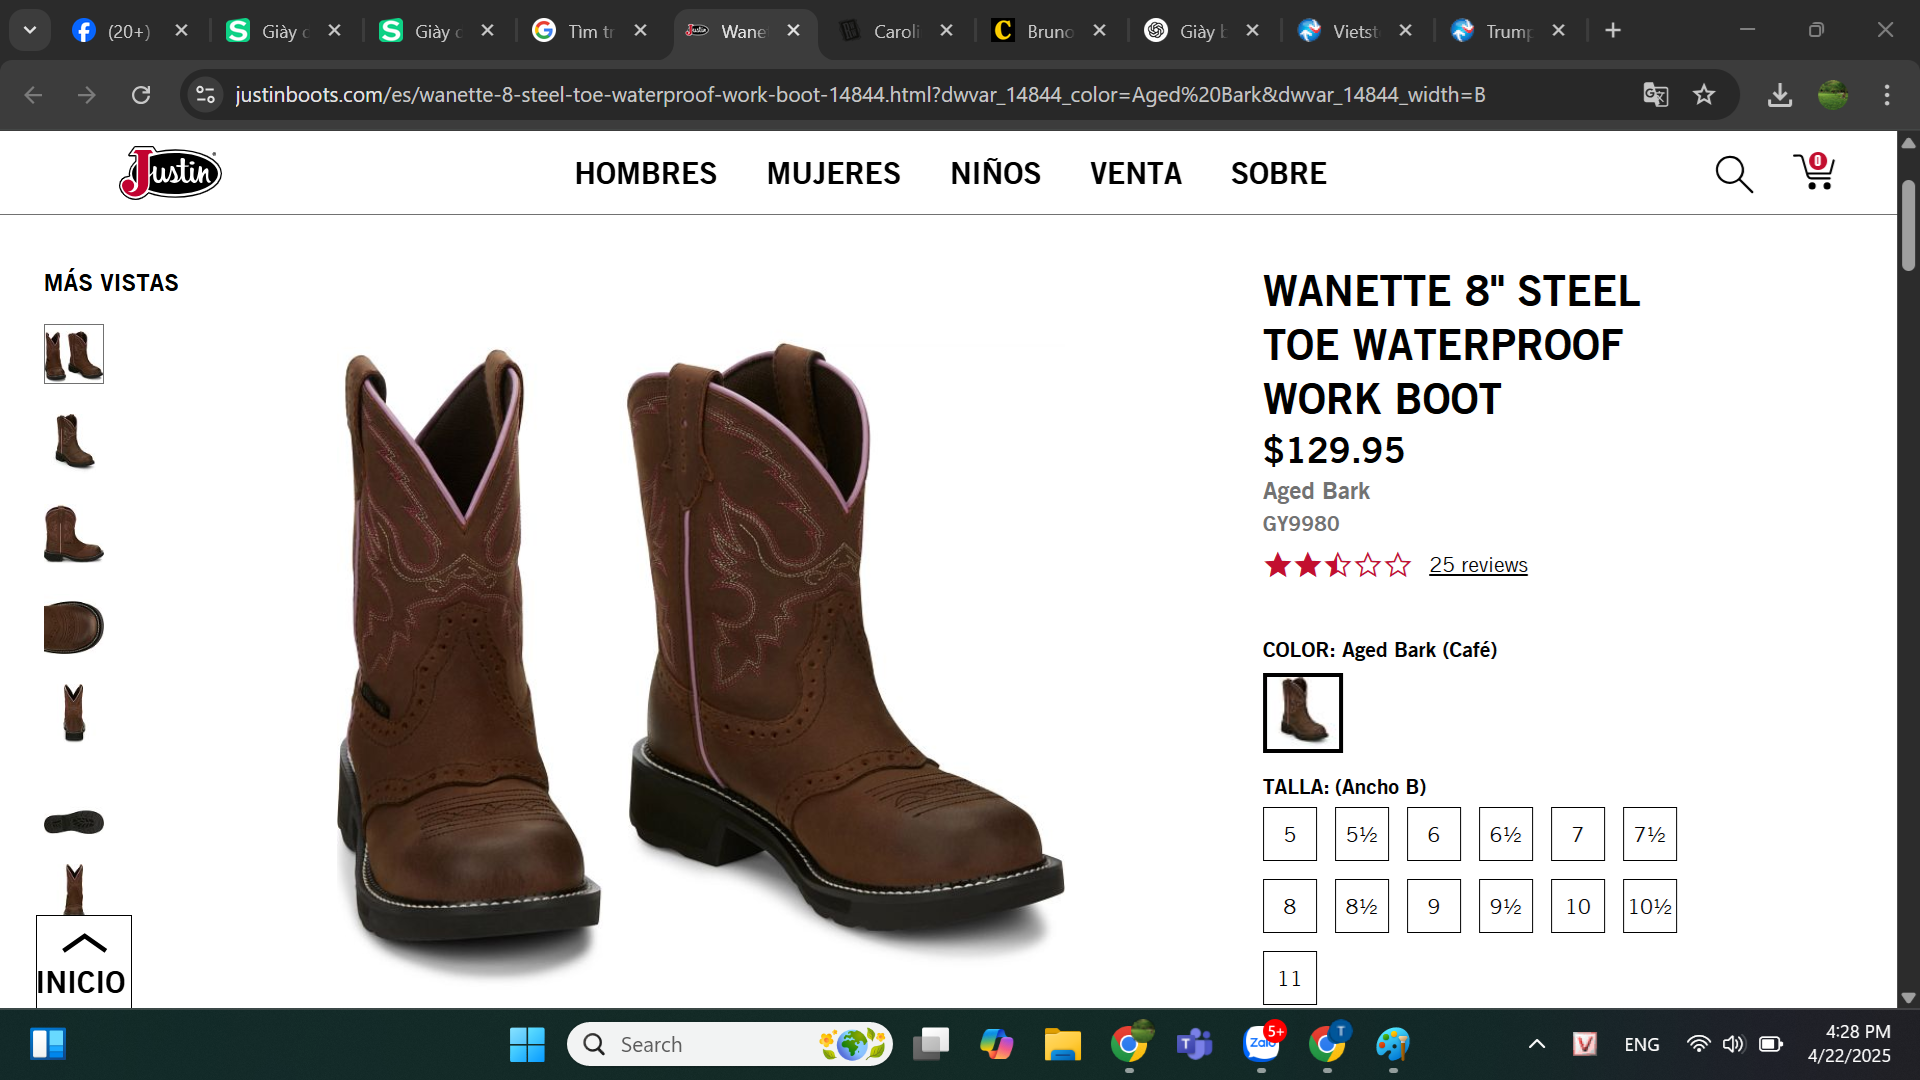Select the Aged Bark color swatch

point(1302,712)
